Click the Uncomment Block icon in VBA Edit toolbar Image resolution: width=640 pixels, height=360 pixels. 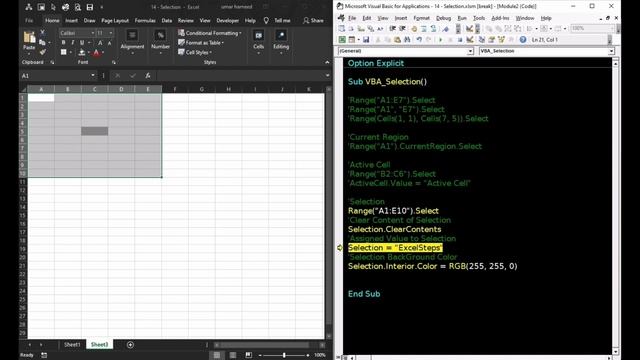[433, 29]
